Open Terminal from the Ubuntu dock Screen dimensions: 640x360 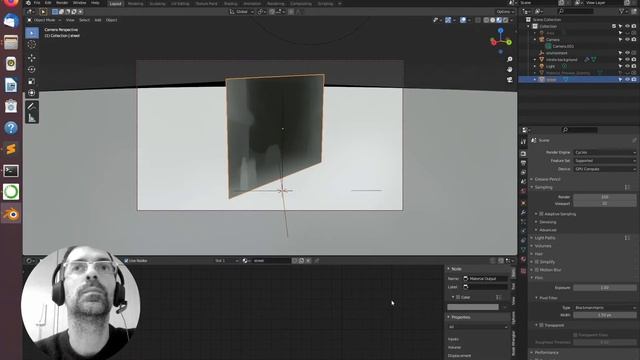(x=11, y=171)
